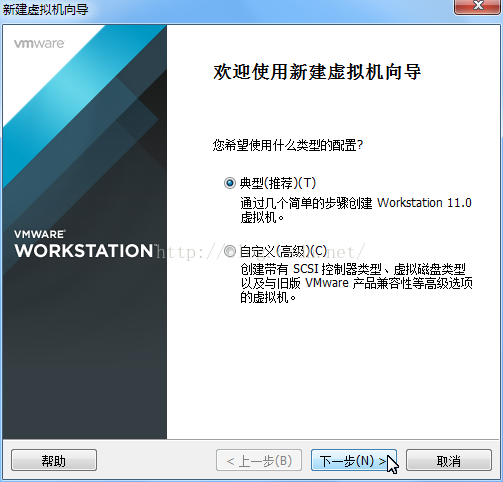Click the 典型(推荐)(T) option label

[278, 183]
